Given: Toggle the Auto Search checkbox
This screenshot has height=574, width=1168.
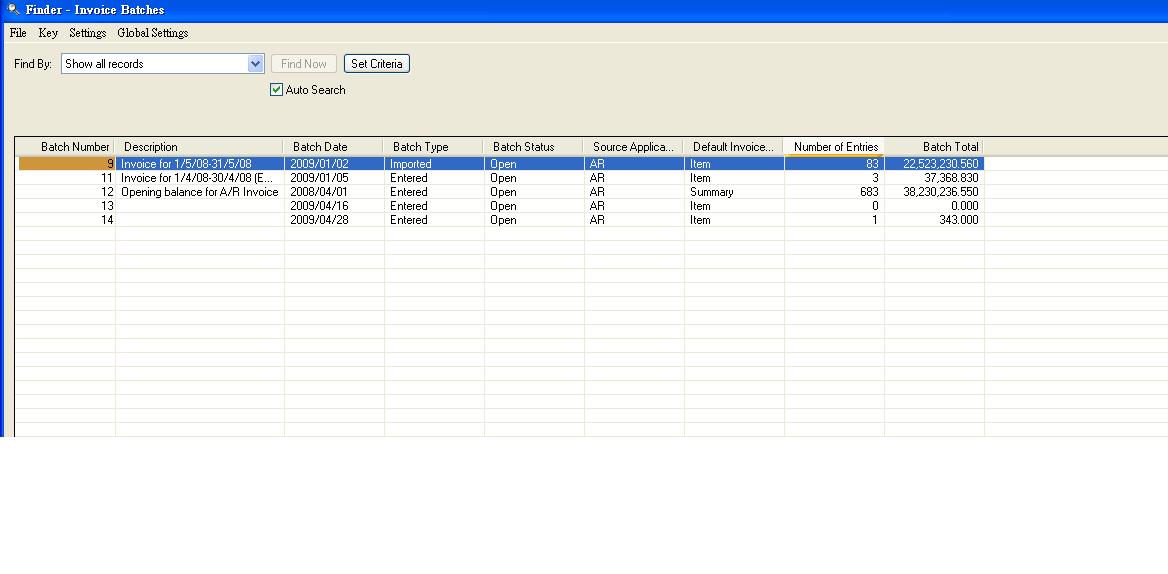Looking at the screenshot, I should [277, 90].
